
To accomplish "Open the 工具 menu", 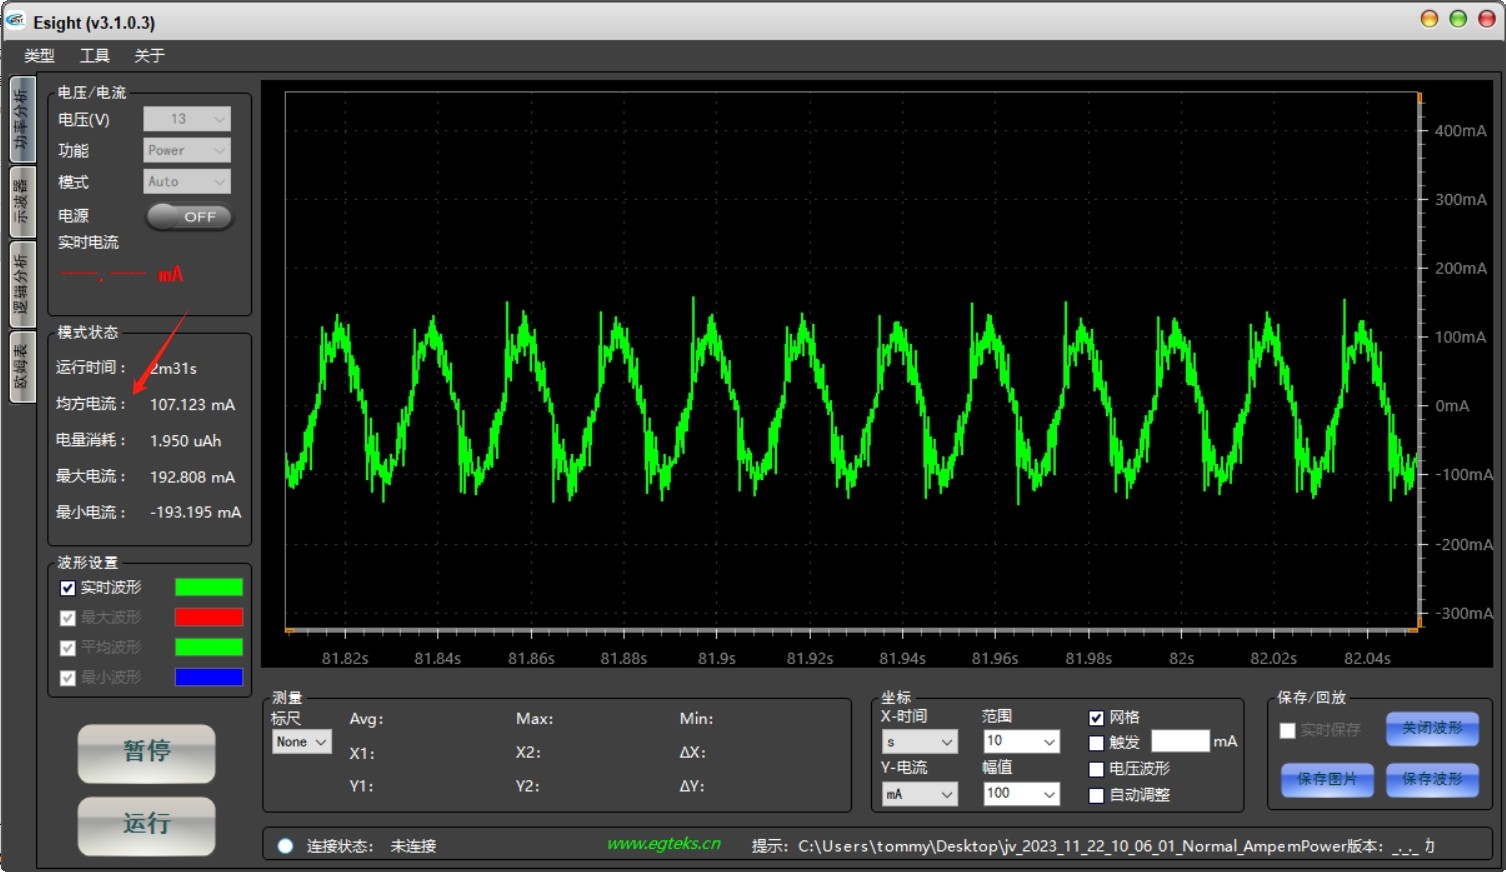I will (x=95, y=56).
